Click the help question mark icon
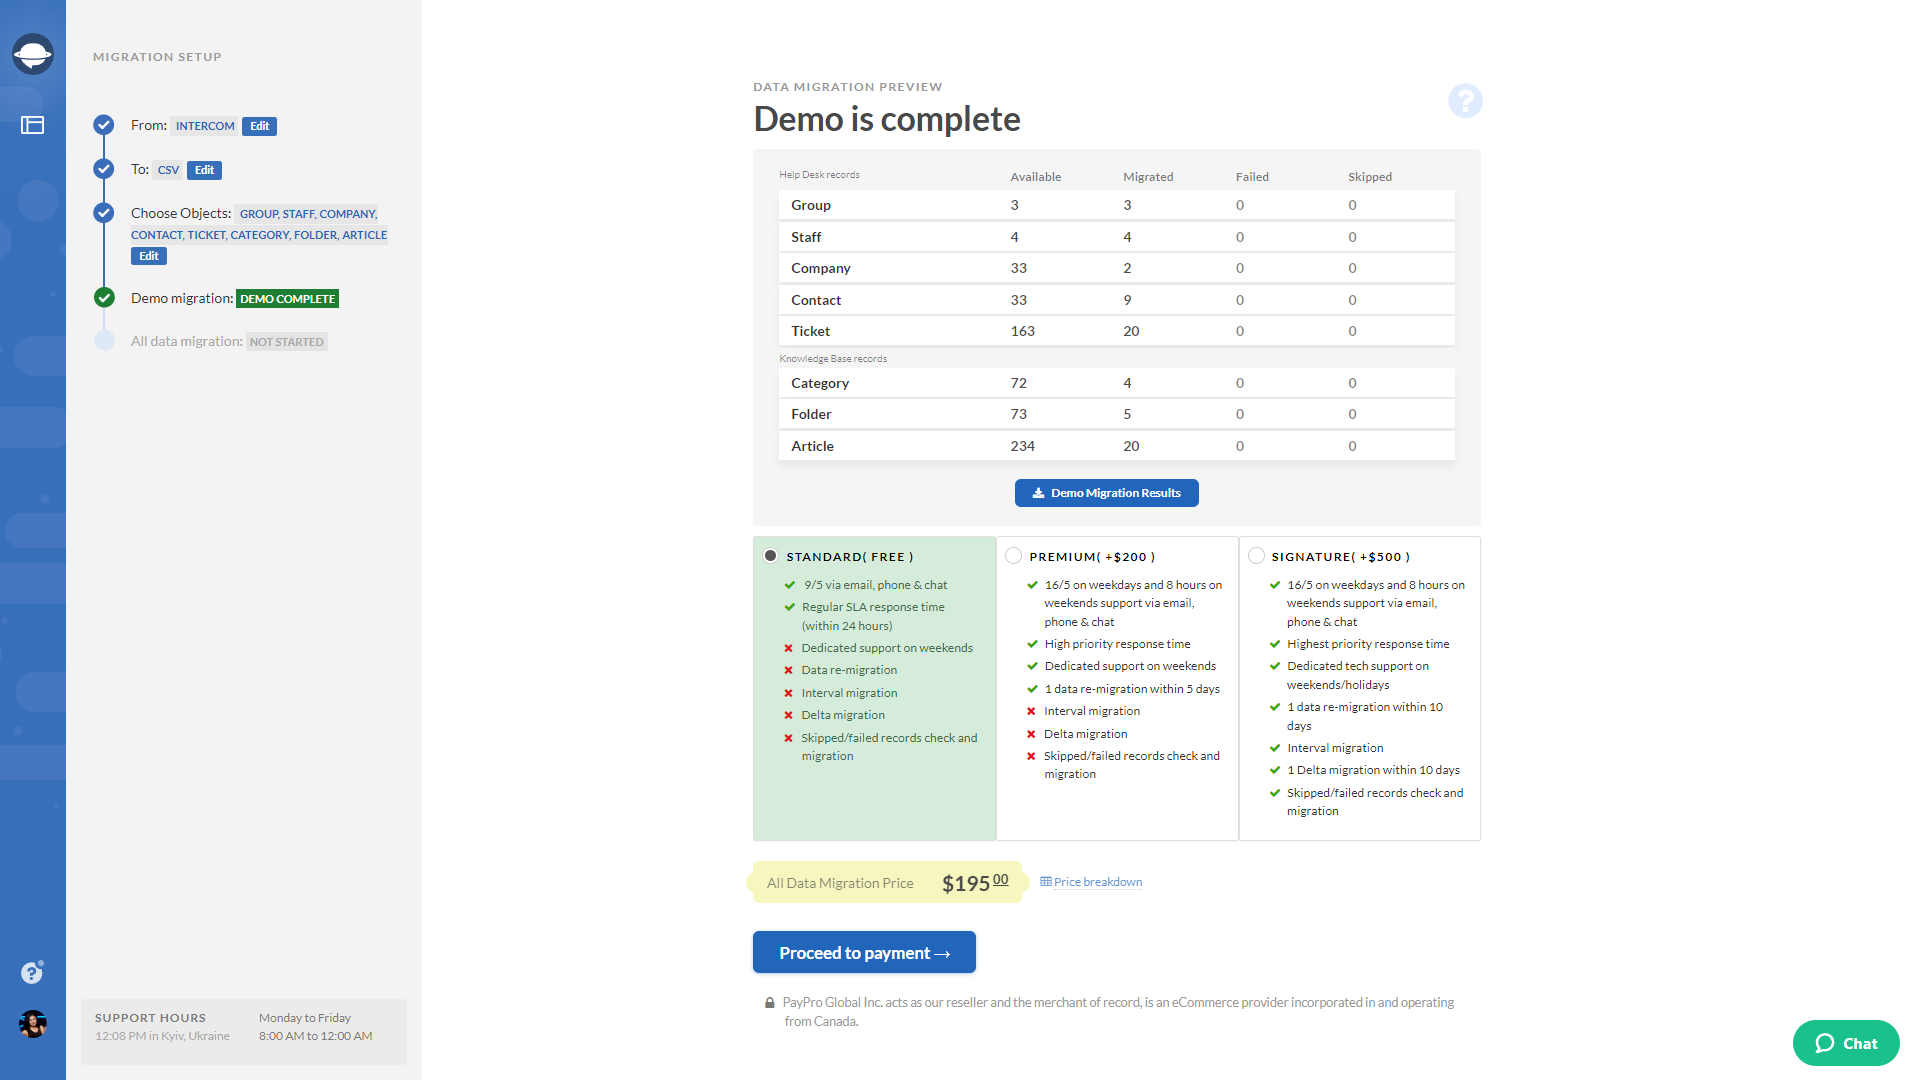The height and width of the screenshot is (1080, 1920). coord(1464,102)
